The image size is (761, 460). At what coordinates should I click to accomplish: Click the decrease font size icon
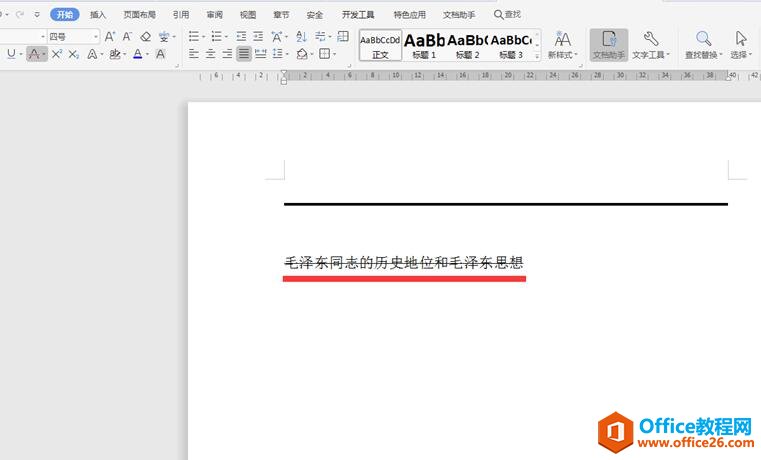tap(127, 36)
